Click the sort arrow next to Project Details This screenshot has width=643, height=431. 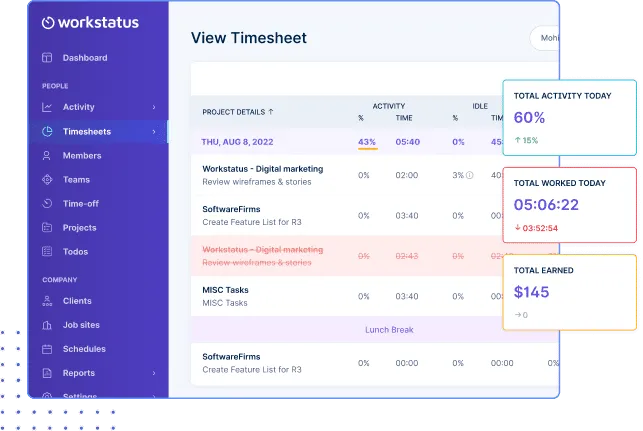tap(271, 112)
